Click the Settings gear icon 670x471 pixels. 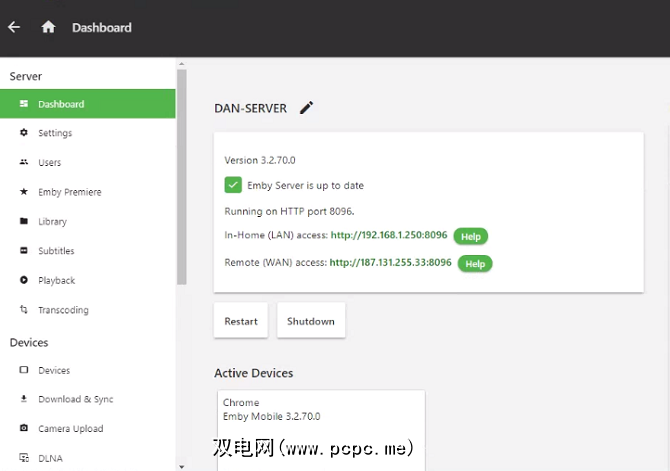[24, 133]
